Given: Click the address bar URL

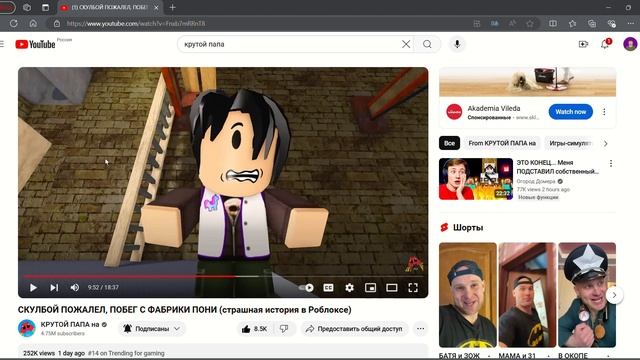Looking at the screenshot, I should point(136,24).
